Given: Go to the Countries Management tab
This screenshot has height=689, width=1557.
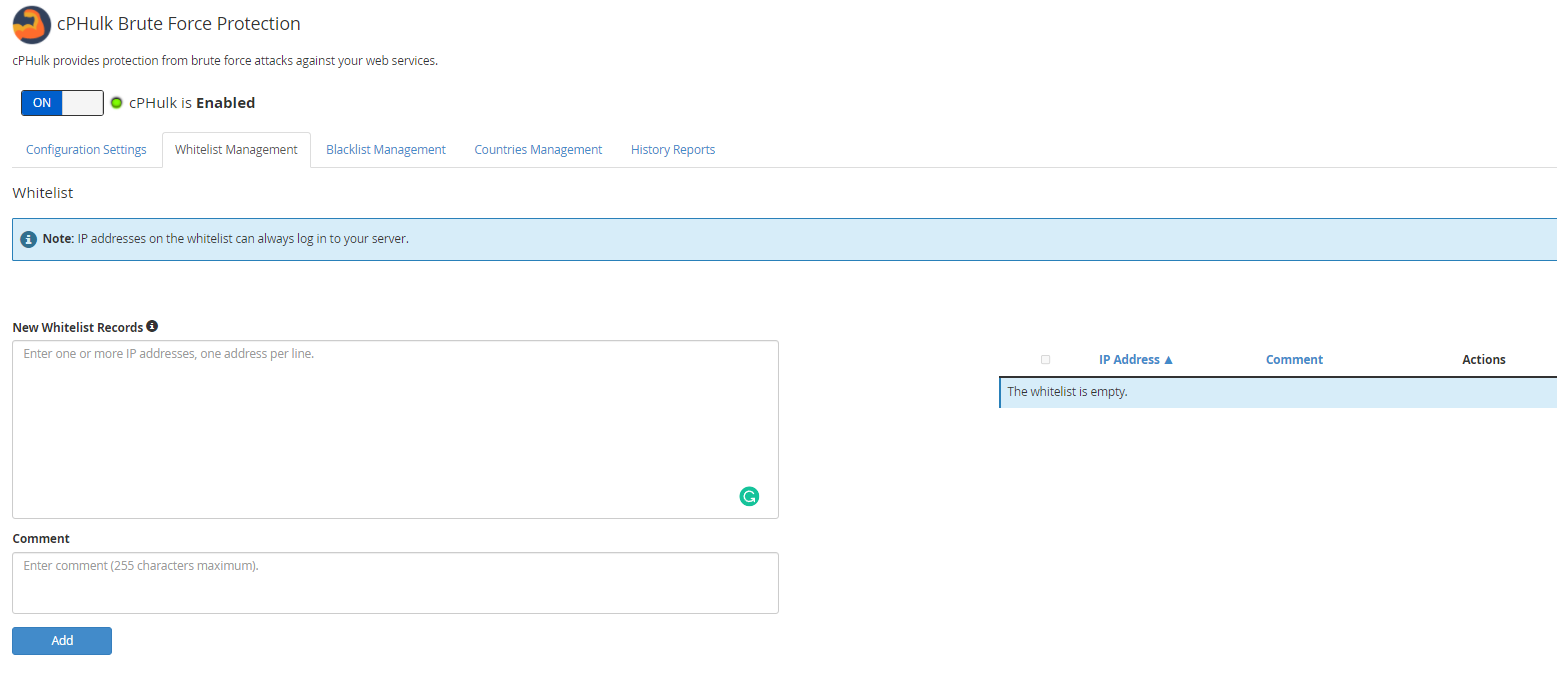Looking at the screenshot, I should [538, 150].
